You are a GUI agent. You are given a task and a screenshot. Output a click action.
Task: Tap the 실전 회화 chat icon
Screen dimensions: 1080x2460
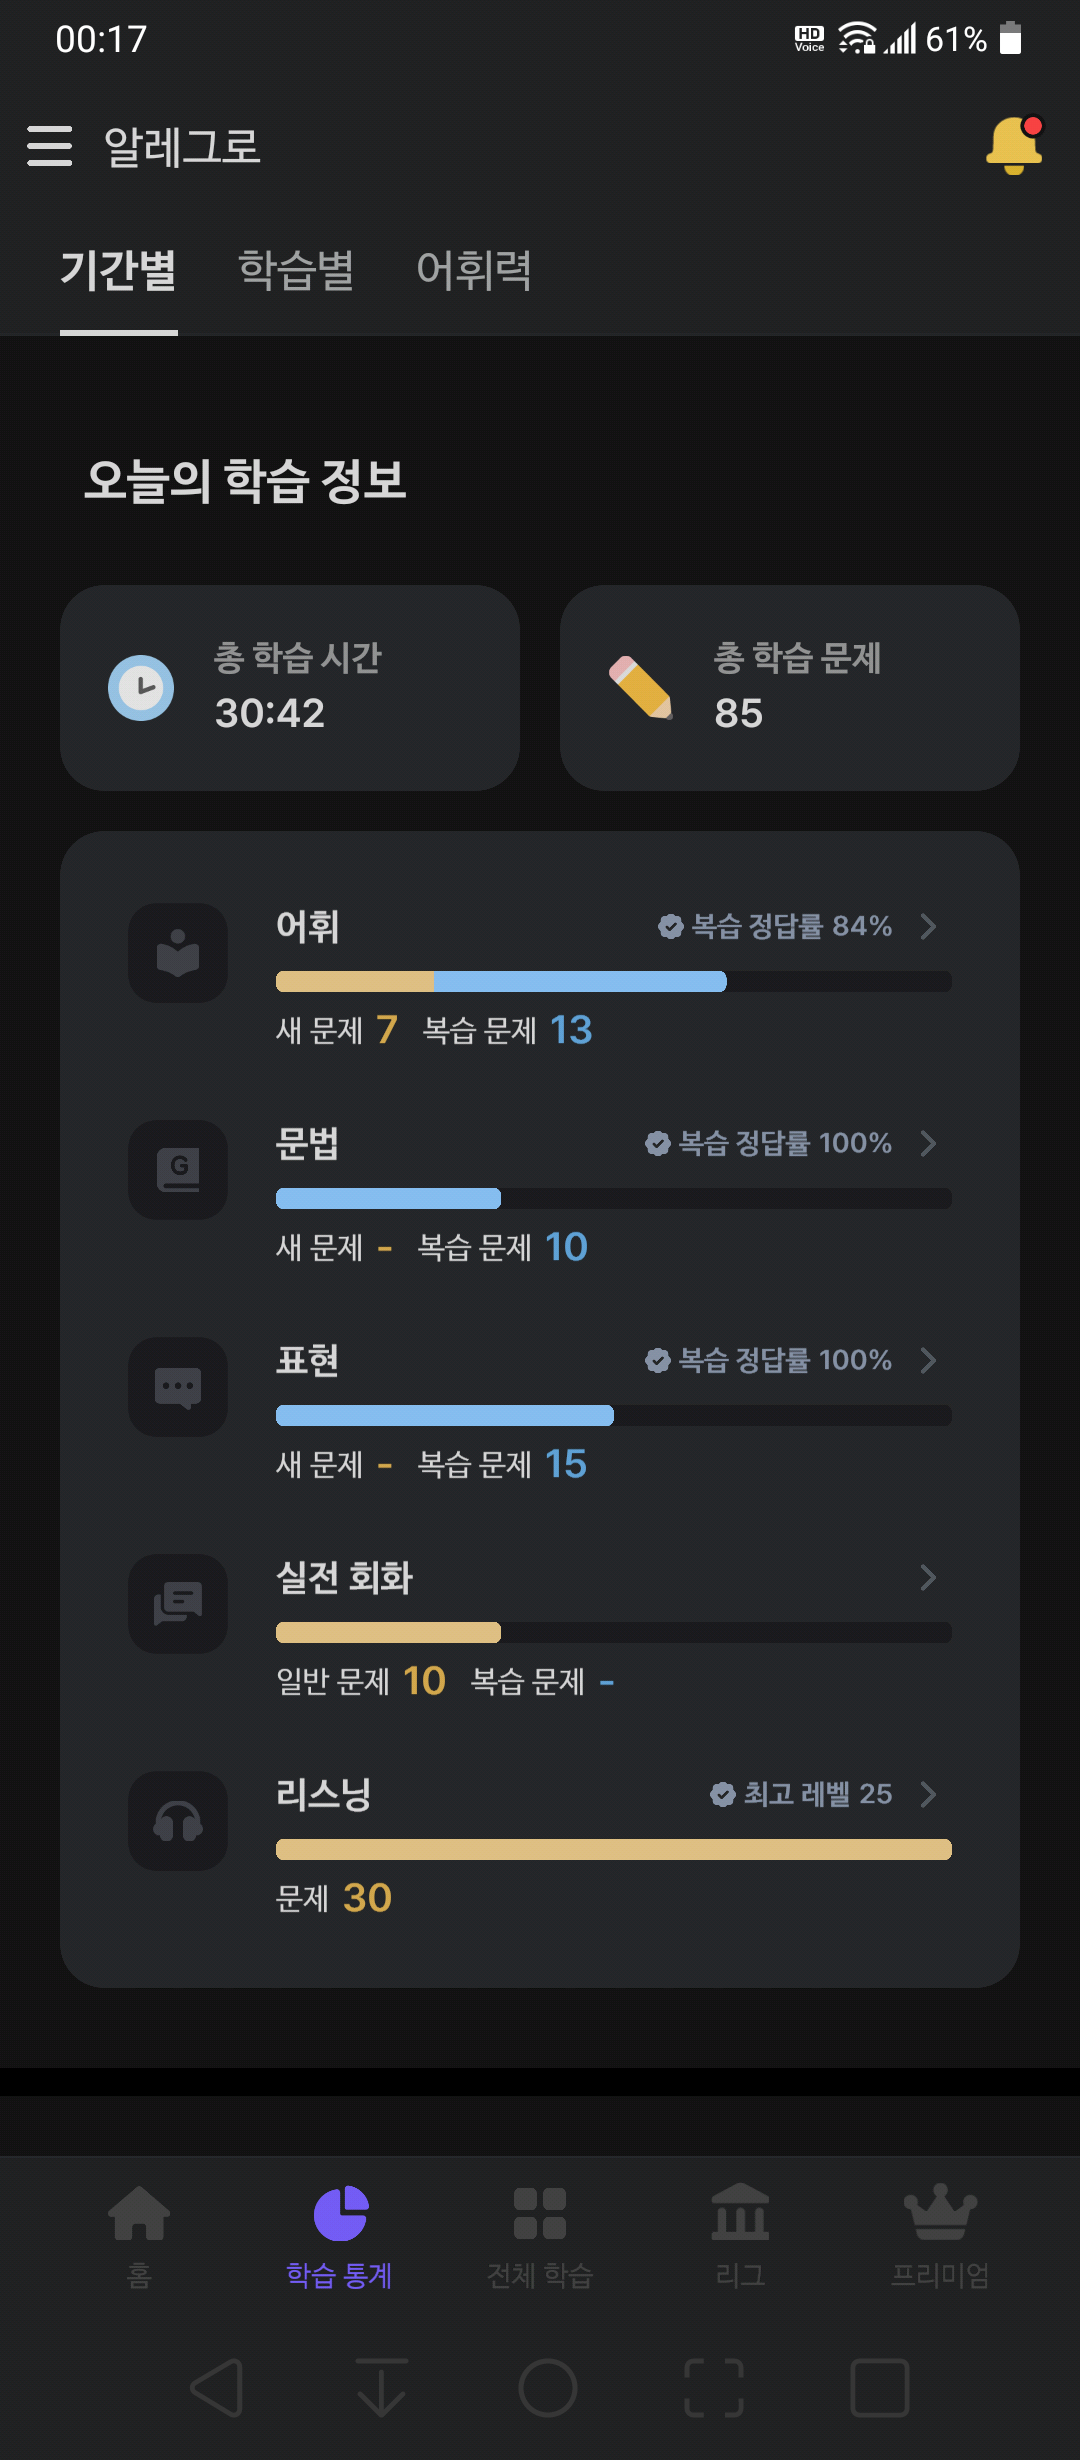(178, 1604)
